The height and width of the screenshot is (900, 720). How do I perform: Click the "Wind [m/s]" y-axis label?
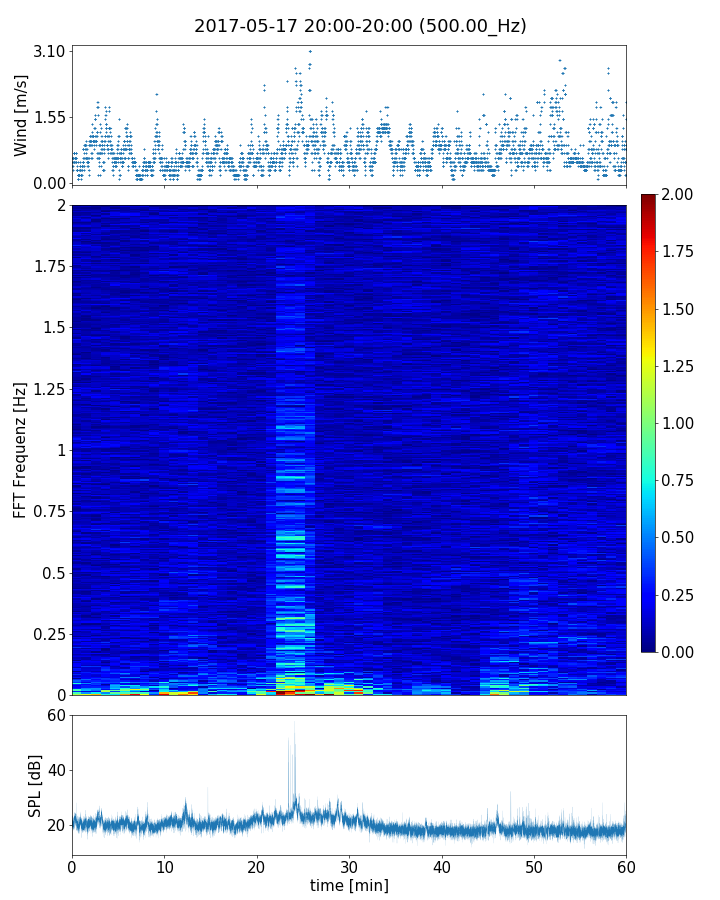(x=21, y=115)
